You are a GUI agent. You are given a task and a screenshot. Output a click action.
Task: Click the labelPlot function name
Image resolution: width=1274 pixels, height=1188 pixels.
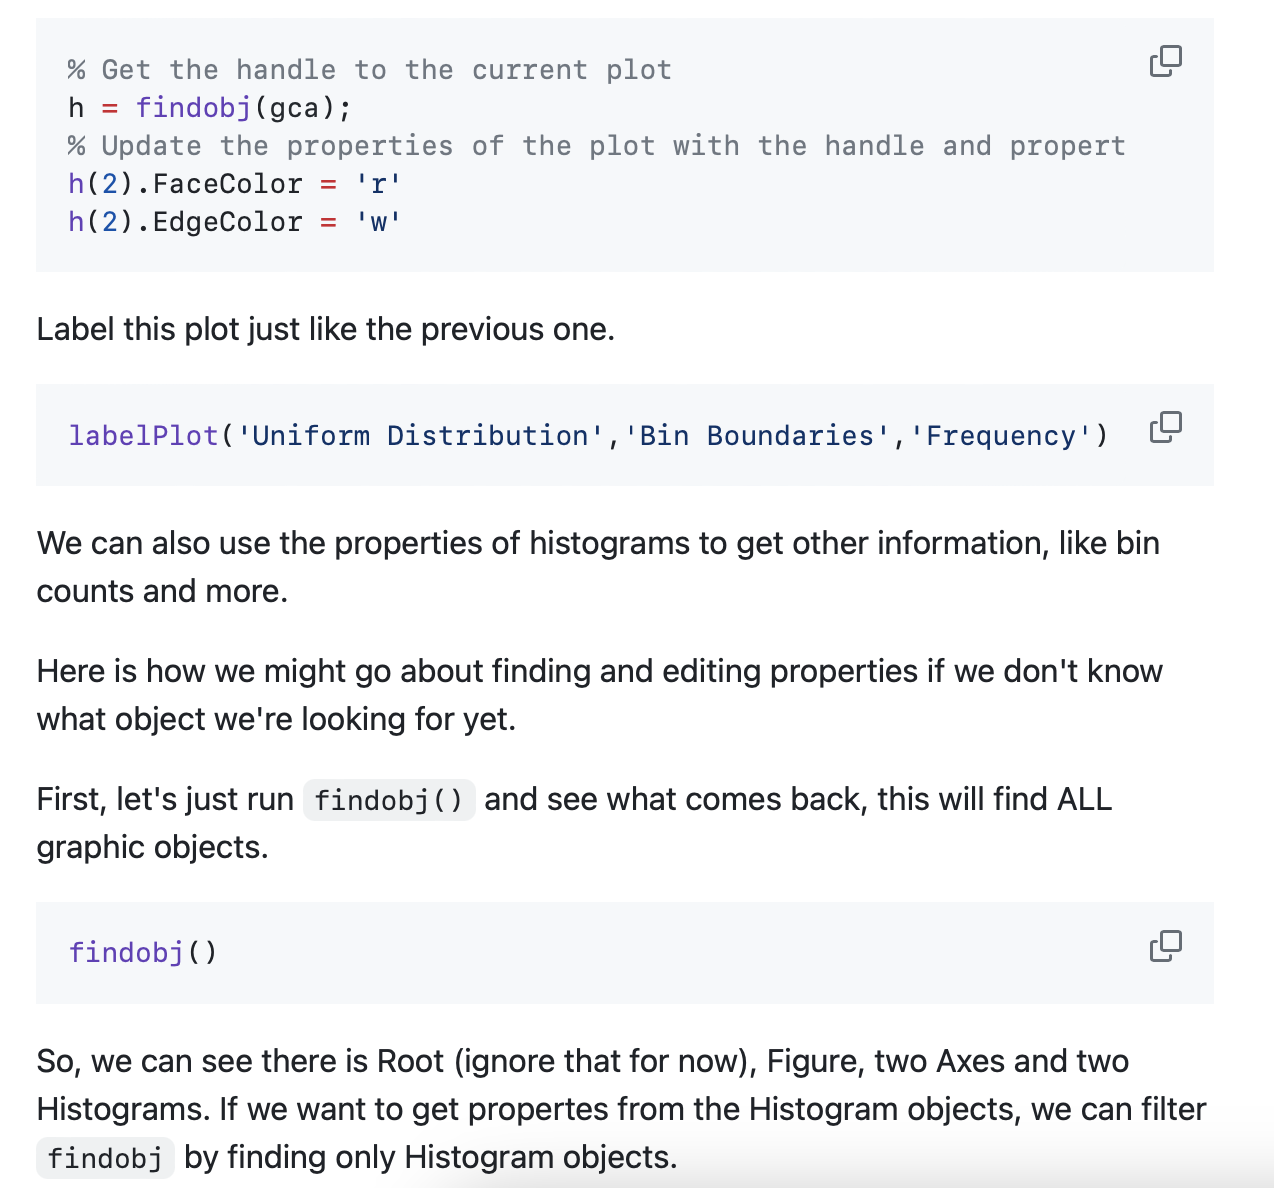click(x=143, y=436)
